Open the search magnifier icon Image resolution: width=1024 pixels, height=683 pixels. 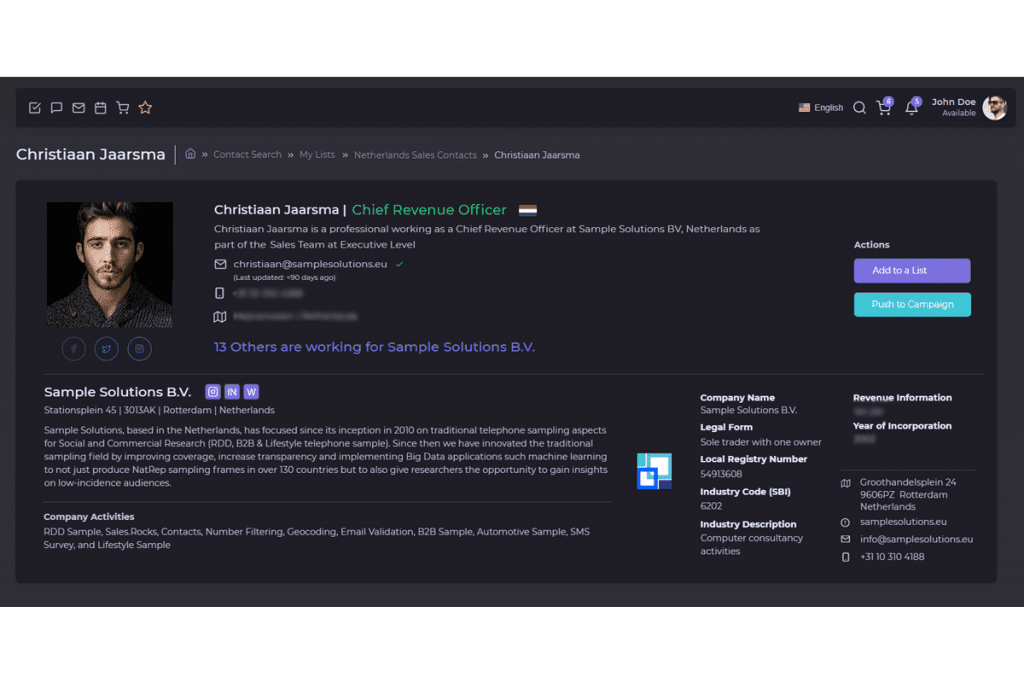859,108
